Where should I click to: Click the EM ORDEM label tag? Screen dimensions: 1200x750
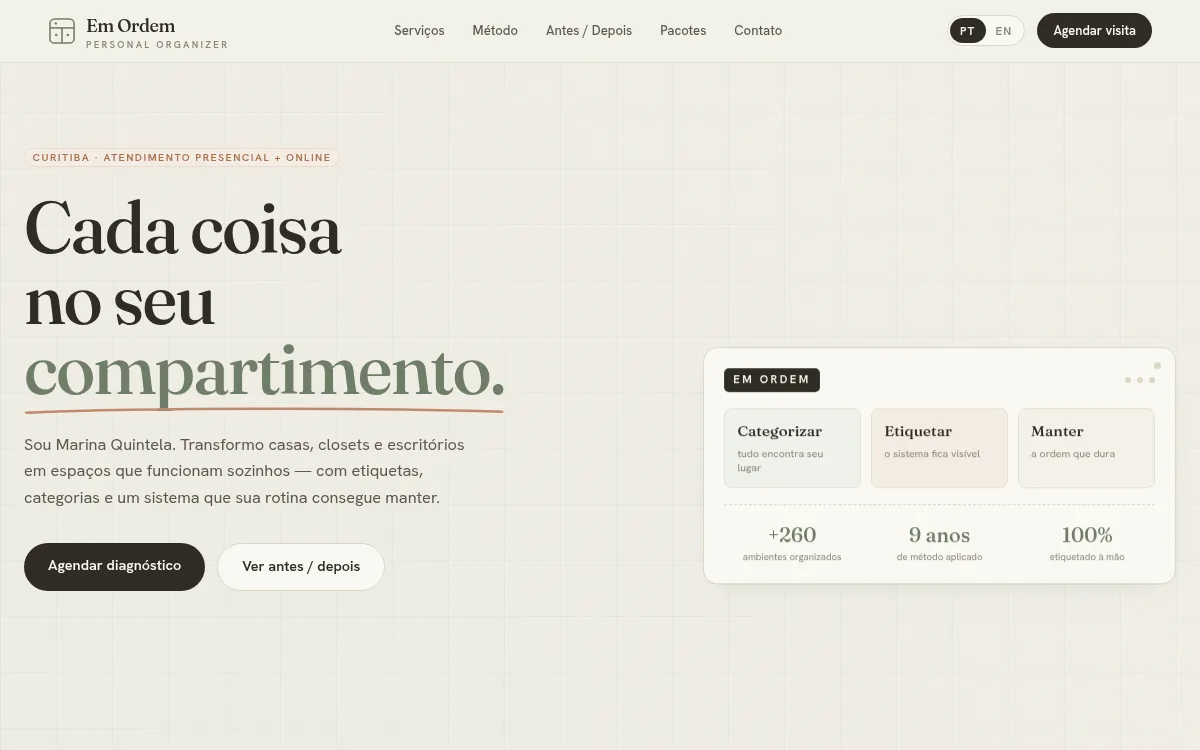point(771,380)
